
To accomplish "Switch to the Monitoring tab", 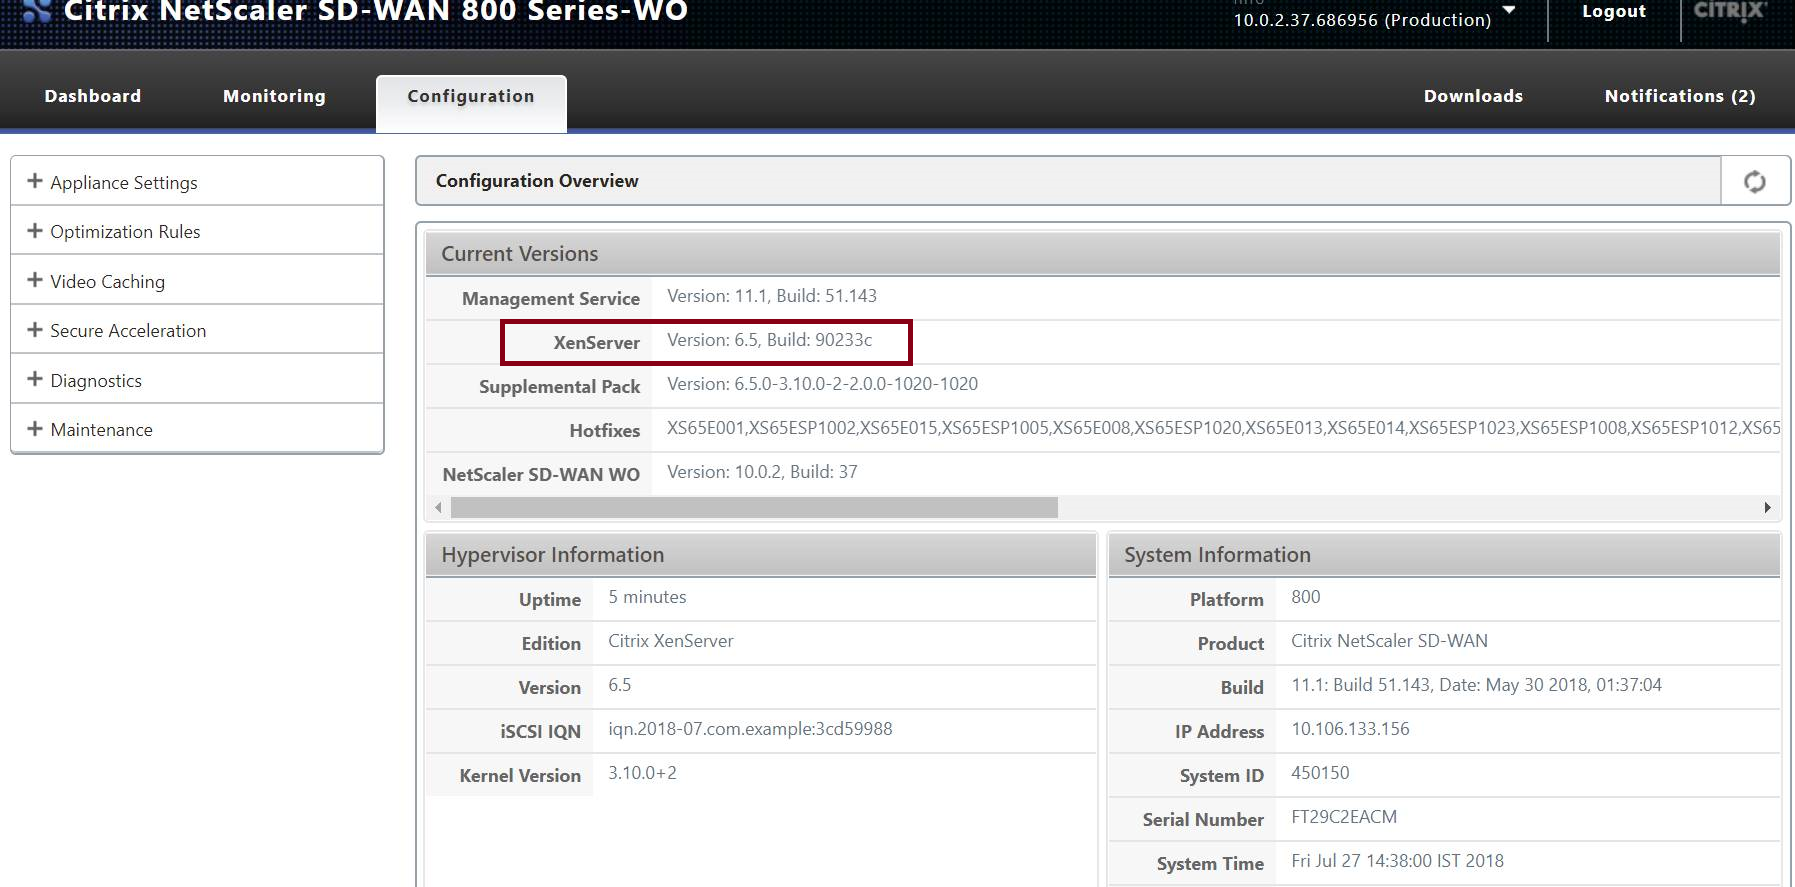I will click(274, 96).
